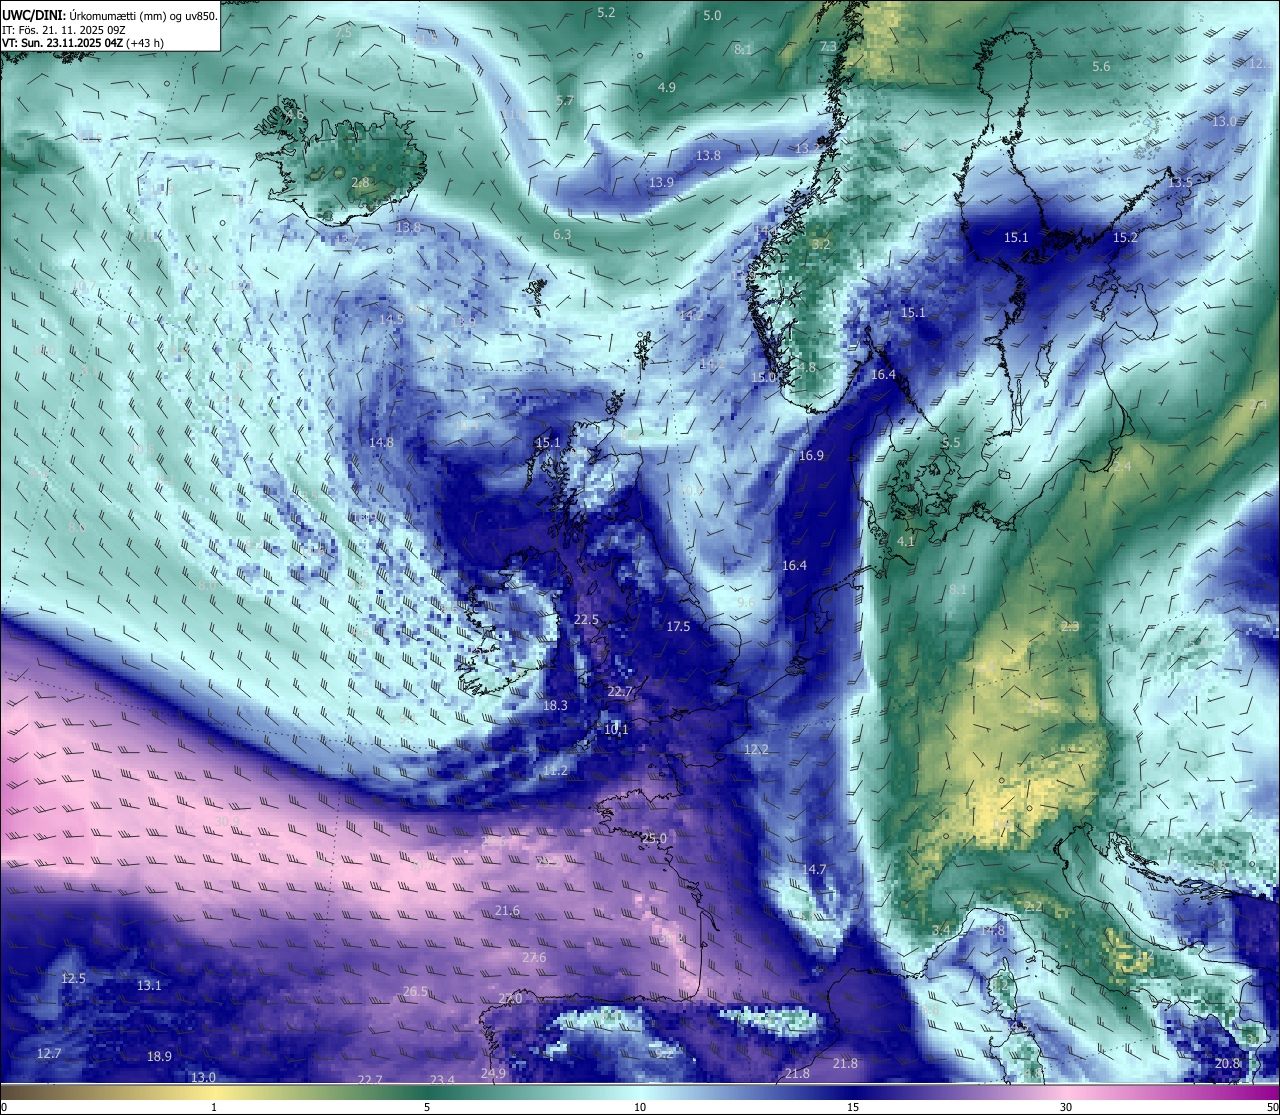The width and height of the screenshot is (1280, 1115).
Task: Click the '18.9' value label
Action: pos(159,1056)
